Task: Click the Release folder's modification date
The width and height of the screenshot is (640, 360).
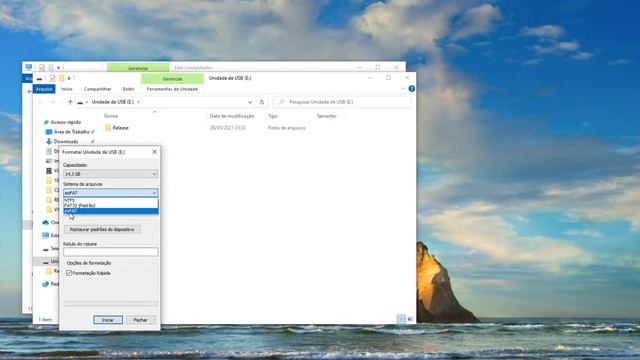Action: coord(227,128)
